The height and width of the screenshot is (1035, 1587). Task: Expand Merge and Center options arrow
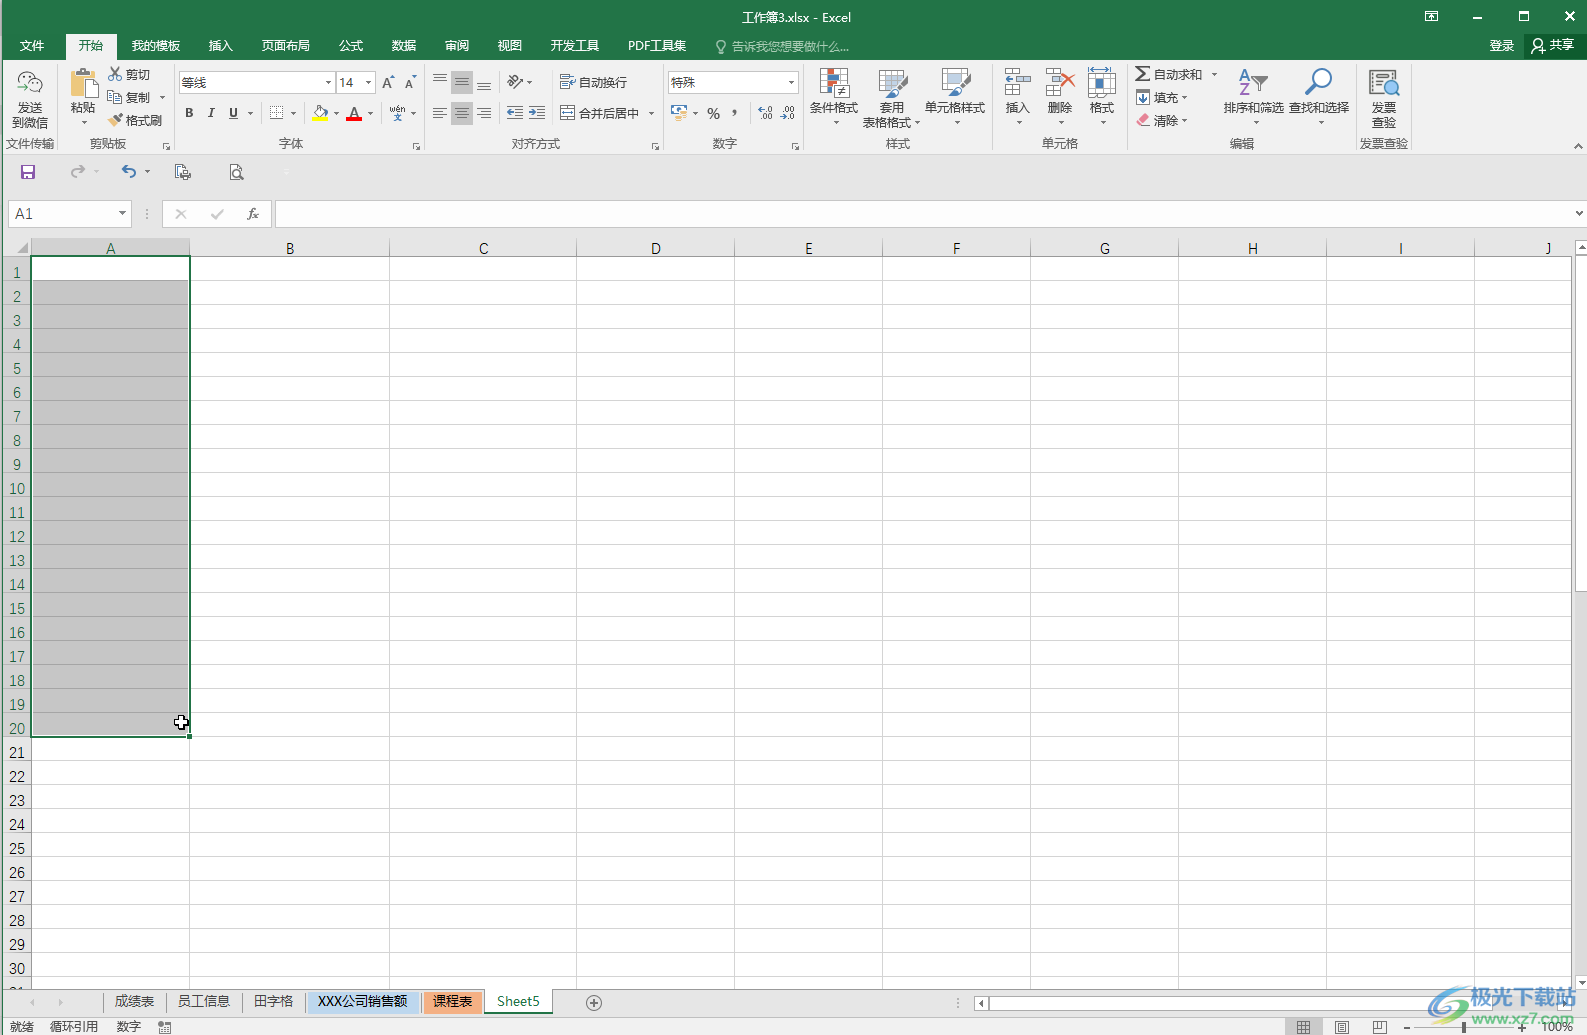click(x=651, y=113)
